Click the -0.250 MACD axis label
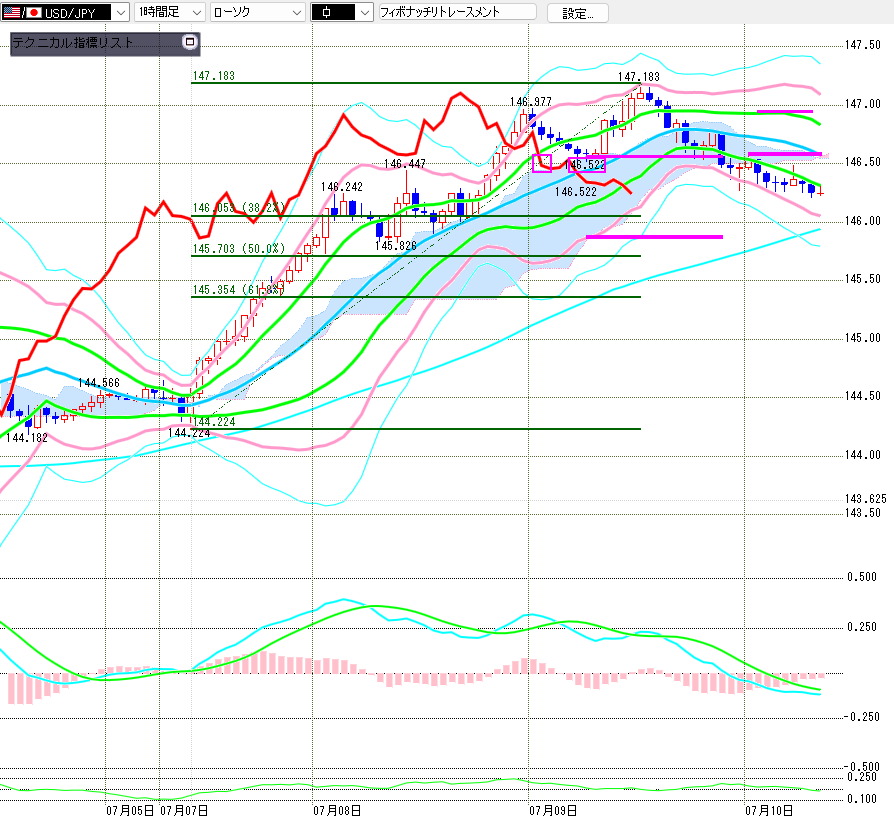This screenshot has width=894, height=820. (861, 717)
